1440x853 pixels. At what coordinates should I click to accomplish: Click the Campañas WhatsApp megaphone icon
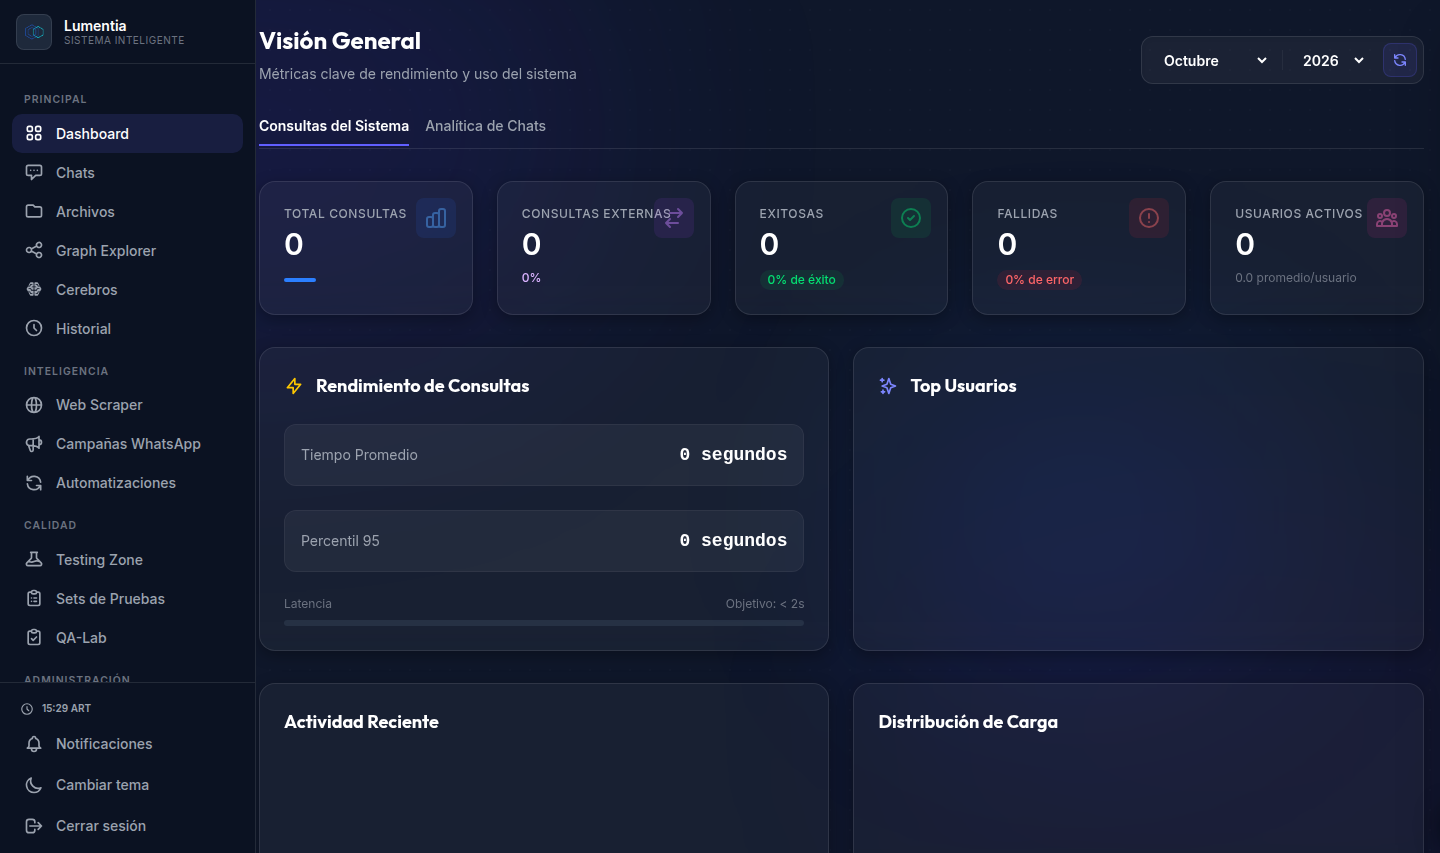point(34,444)
